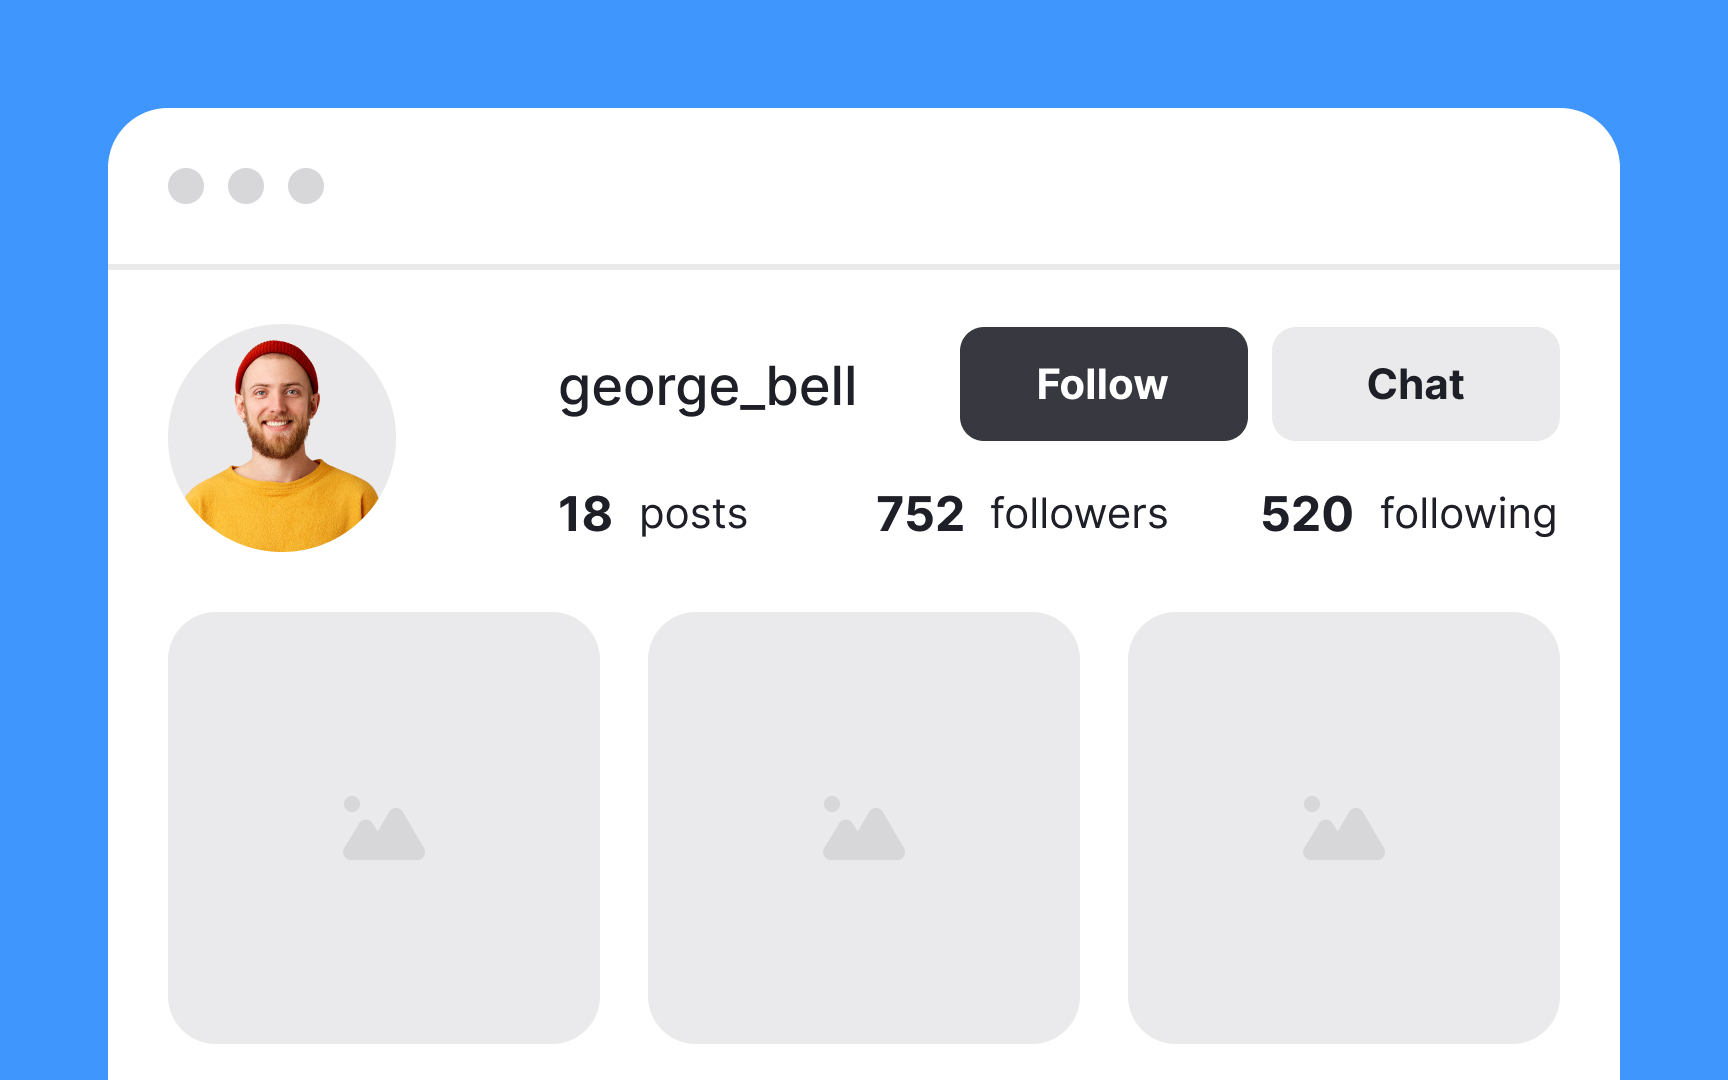
Task: Click the word followers next to 752
Action: [x=1078, y=514]
